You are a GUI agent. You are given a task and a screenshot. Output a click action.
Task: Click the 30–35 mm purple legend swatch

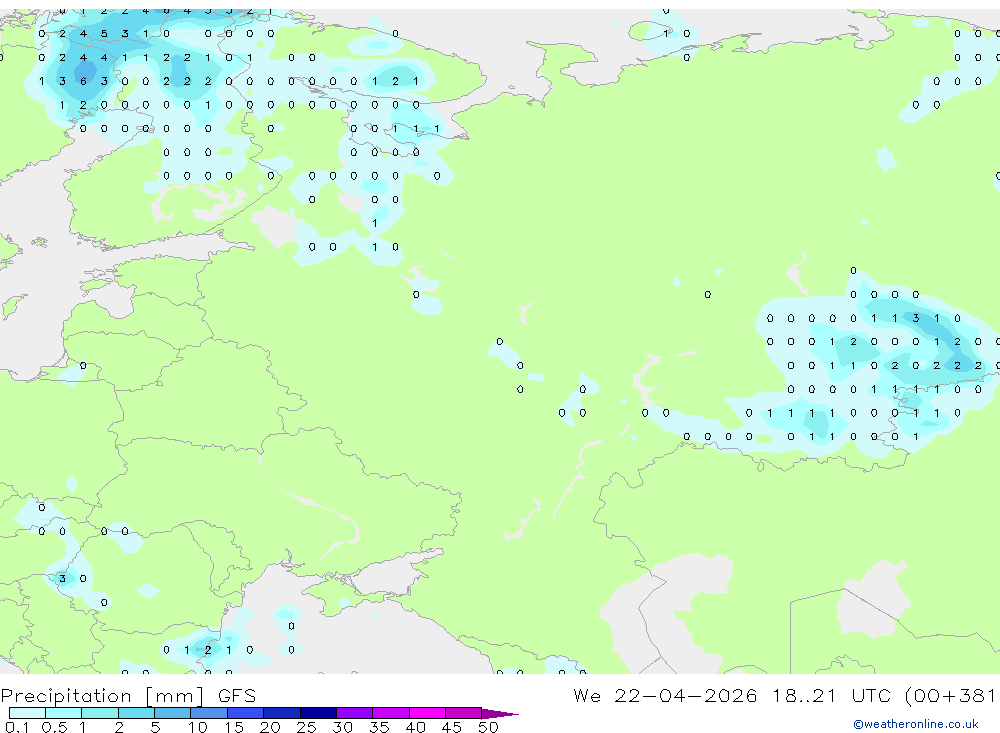point(355,713)
